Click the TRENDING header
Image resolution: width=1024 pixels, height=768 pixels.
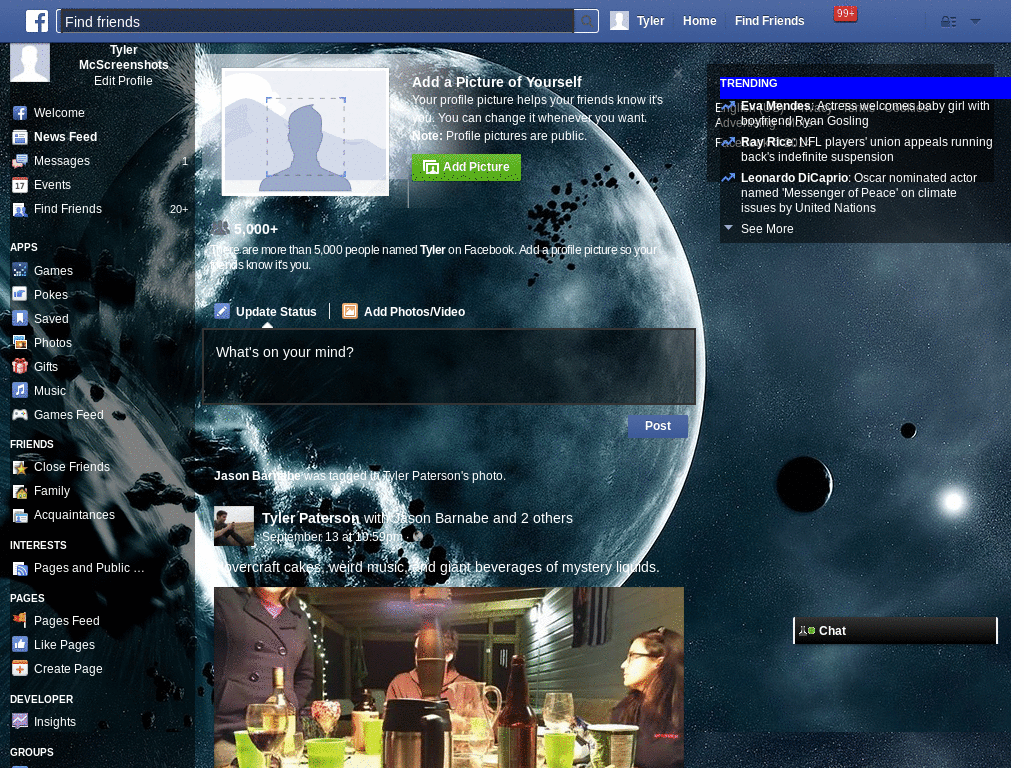[x=748, y=84]
